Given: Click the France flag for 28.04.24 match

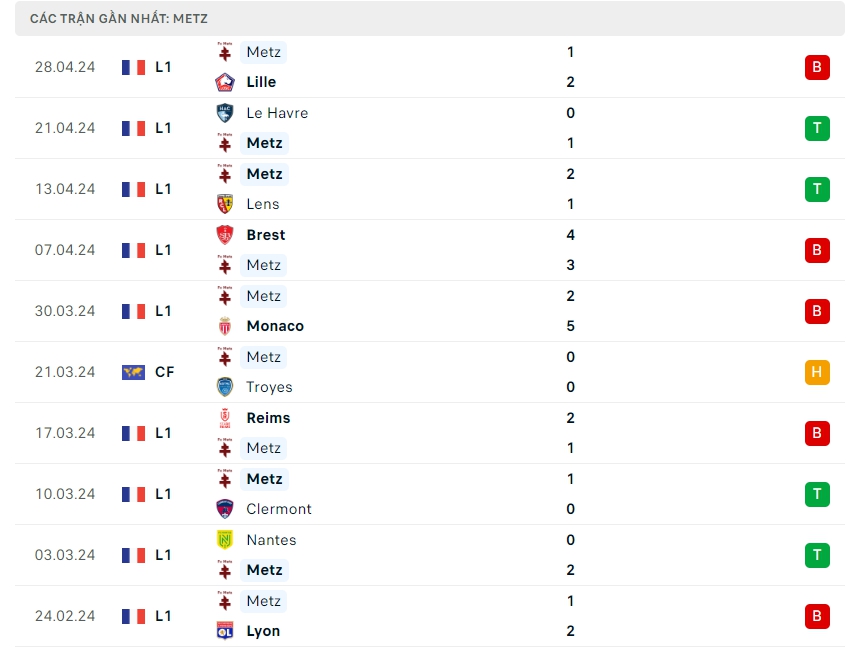Looking at the screenshot, I should [133, 67].
